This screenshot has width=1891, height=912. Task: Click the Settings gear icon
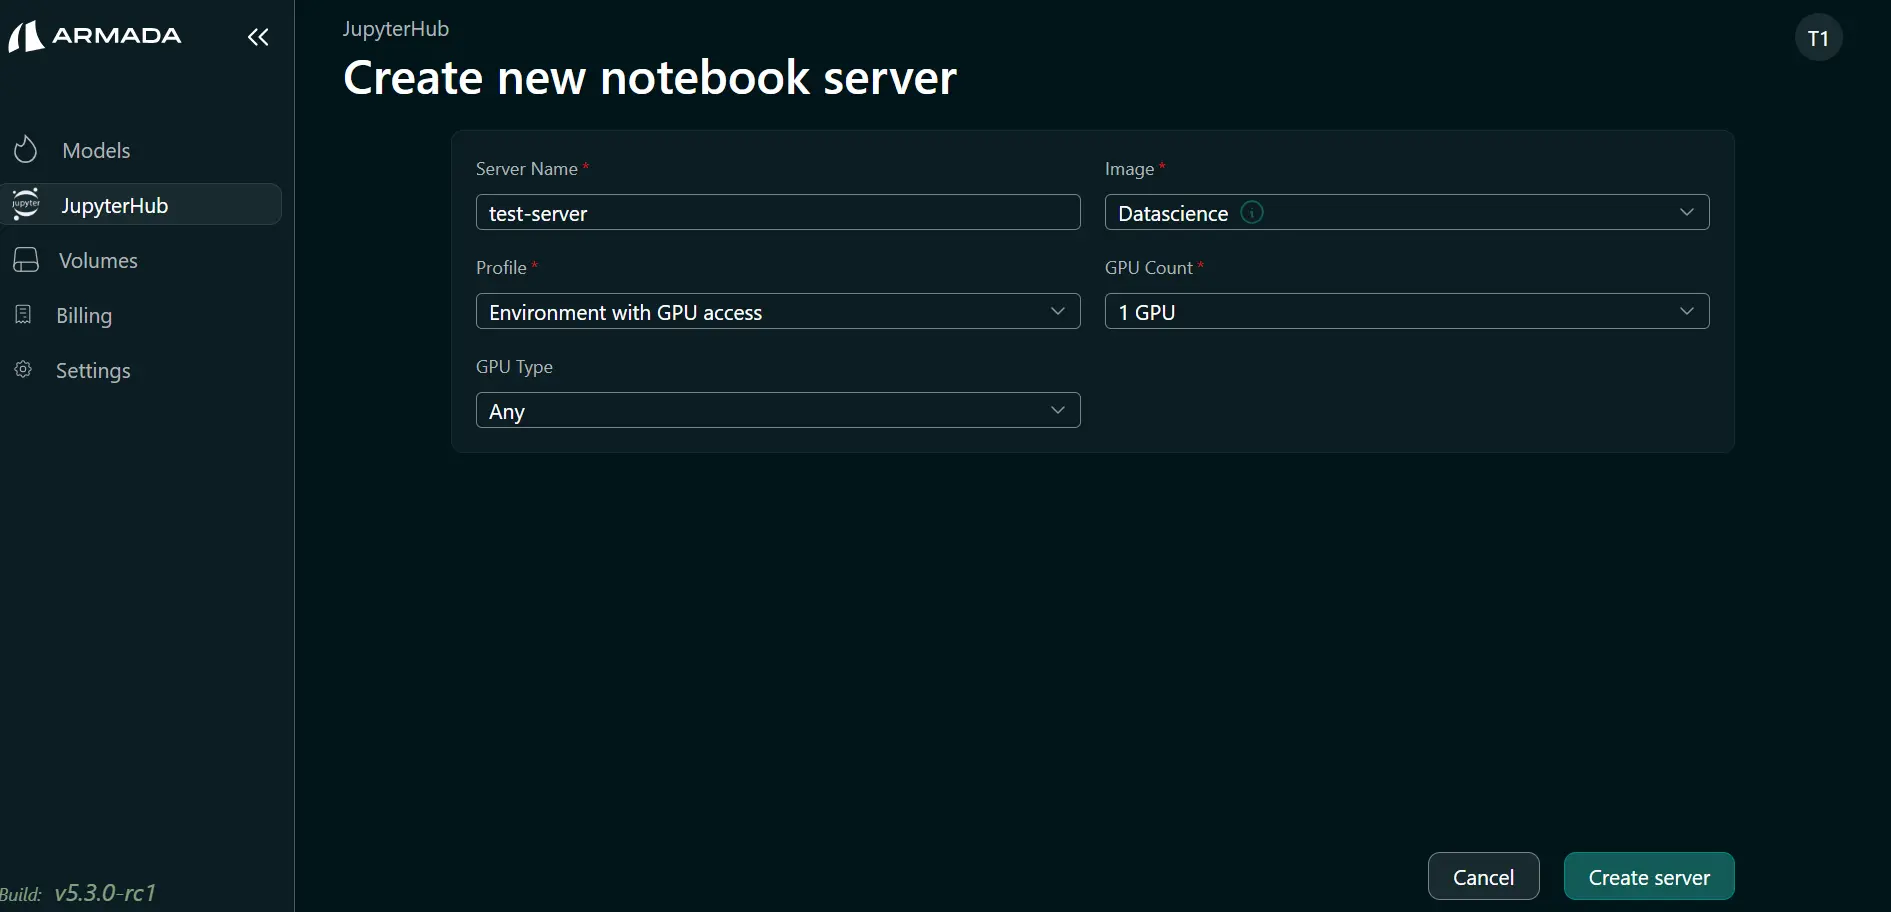tap(23, 370)
